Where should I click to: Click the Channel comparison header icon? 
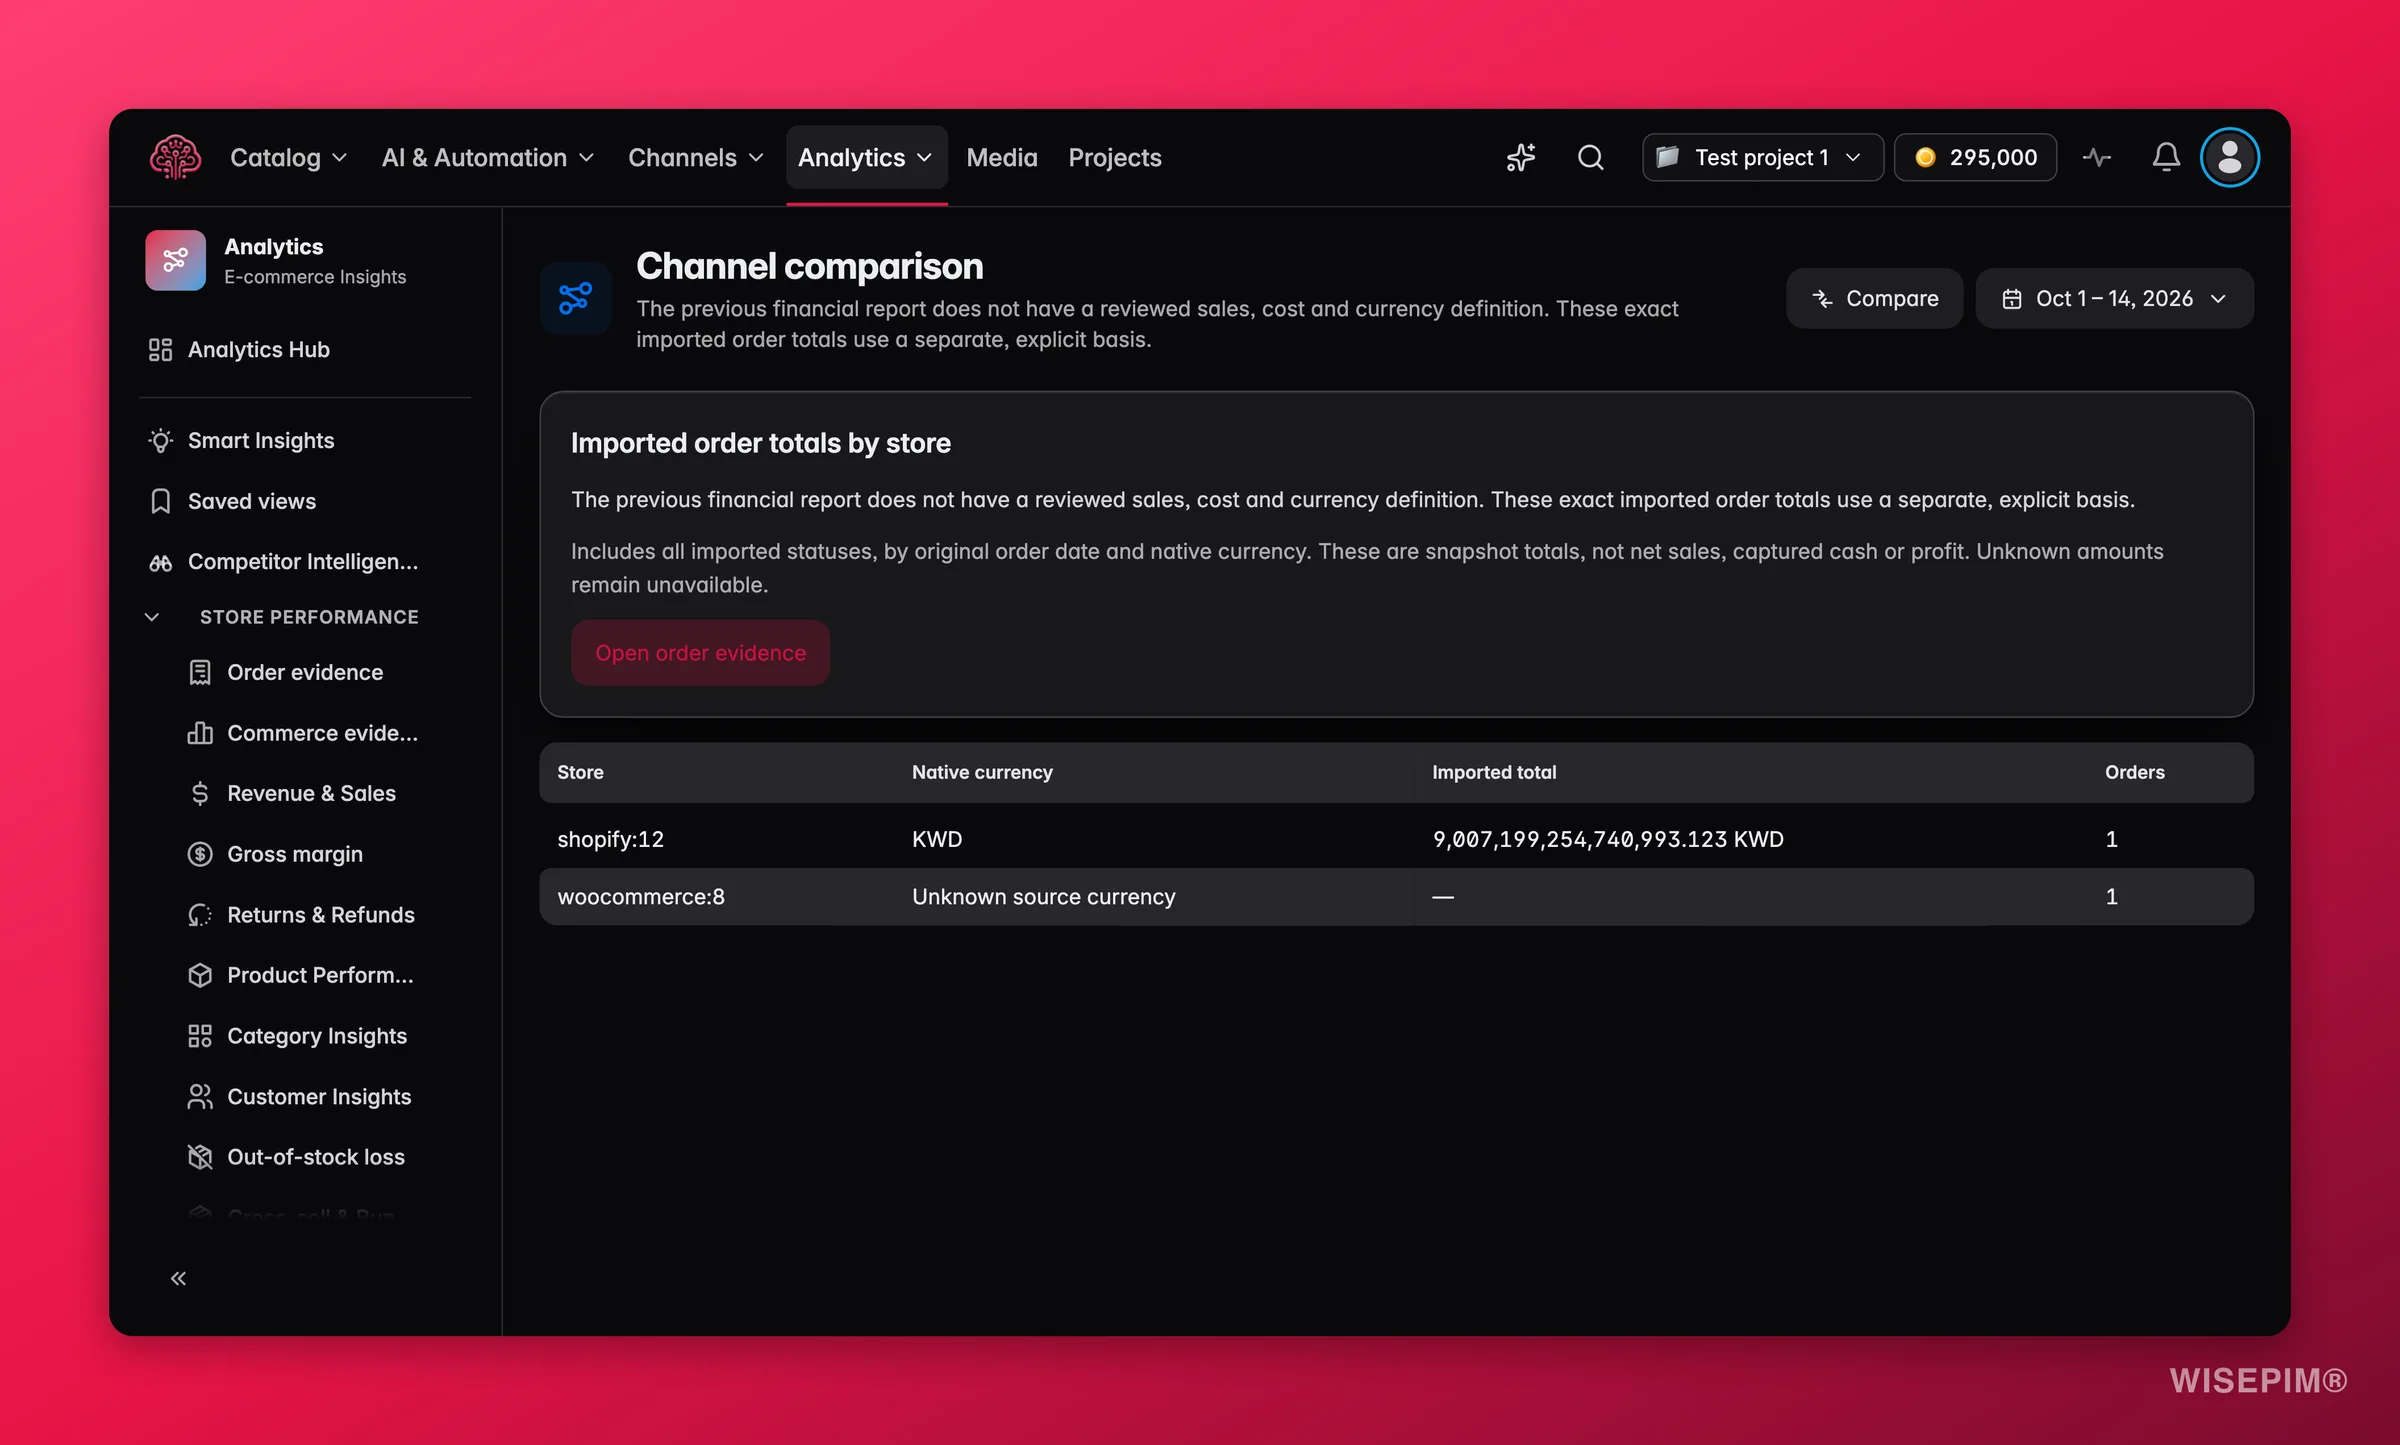pos(575,298)
